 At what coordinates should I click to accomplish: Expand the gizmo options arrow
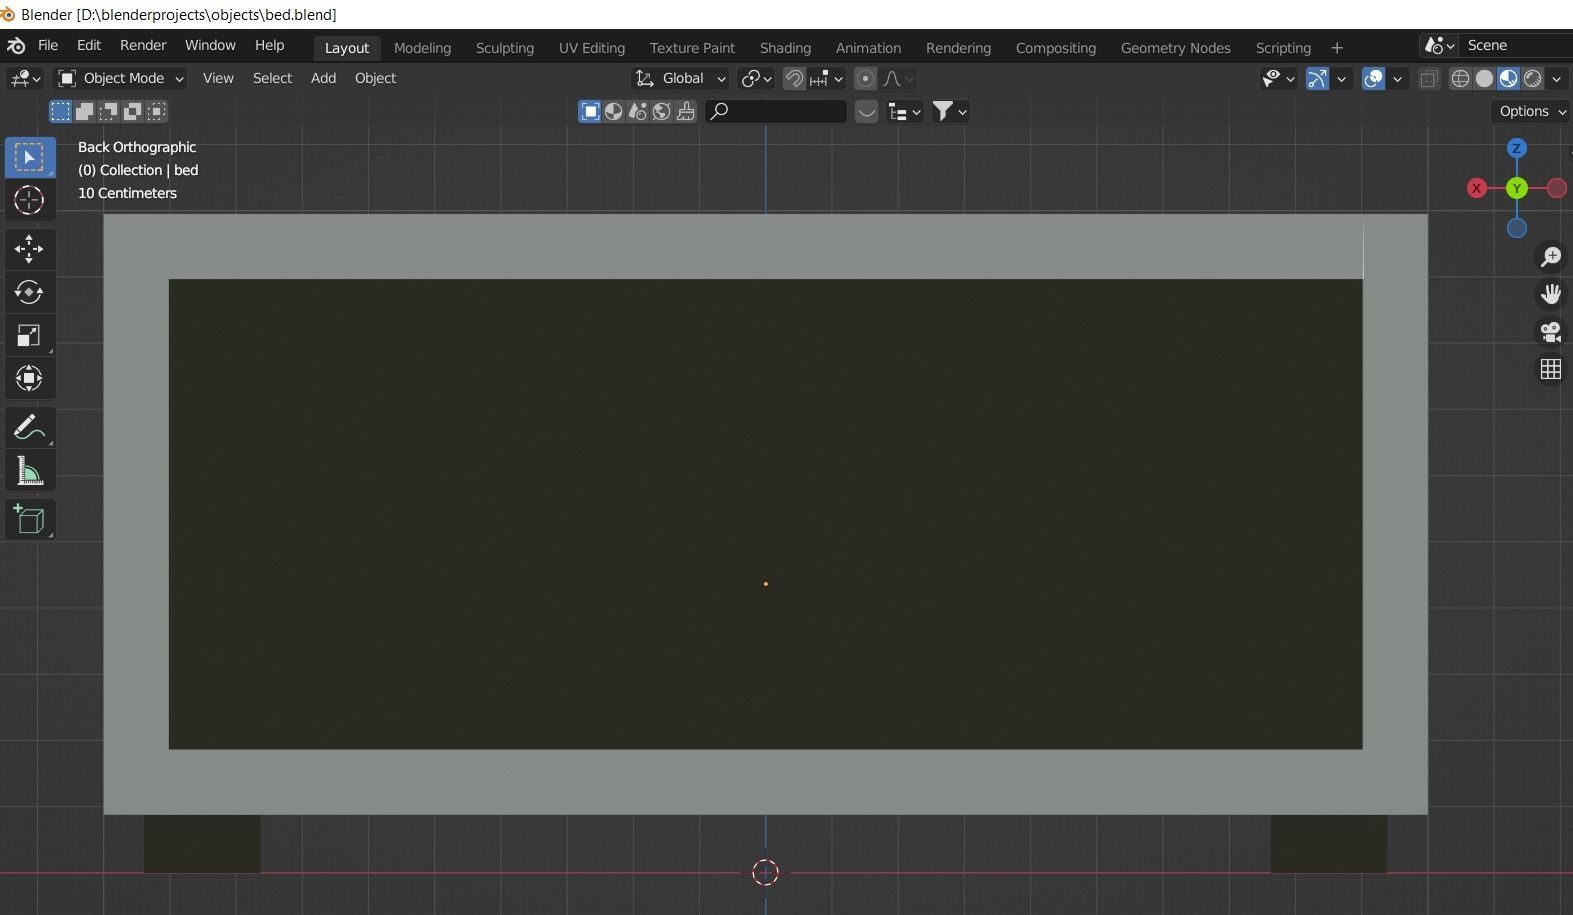1342,78
